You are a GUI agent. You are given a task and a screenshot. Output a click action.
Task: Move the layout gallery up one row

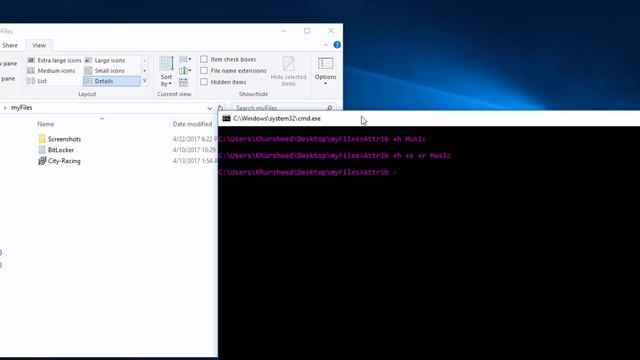click(x=144, y=60)
